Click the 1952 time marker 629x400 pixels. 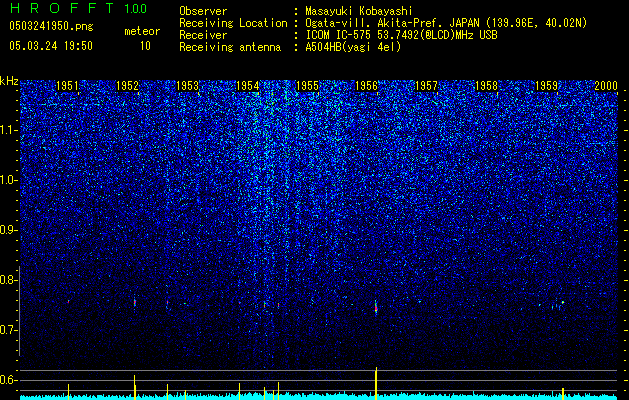coord(127,85)
